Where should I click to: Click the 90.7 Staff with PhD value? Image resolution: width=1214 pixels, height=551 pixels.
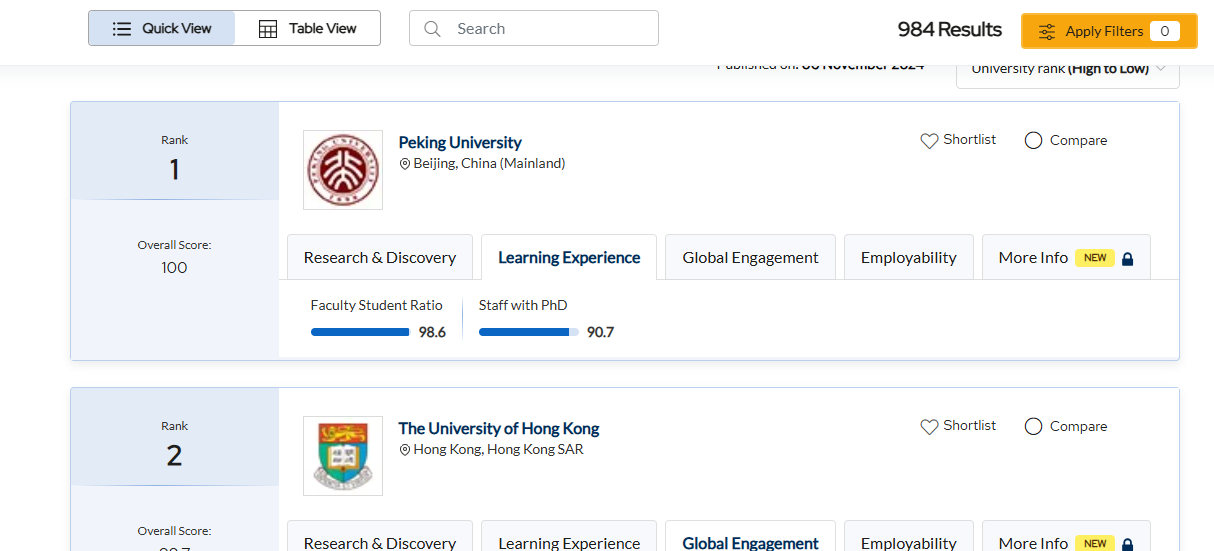click(600, 333)
